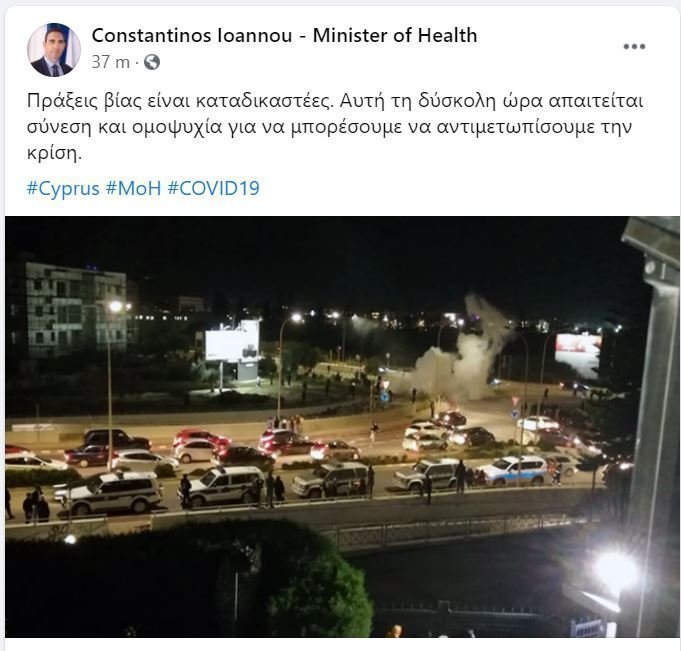Click the 37 m post timestamp
Screen dimensions: 681x651
tap(111, 62)
